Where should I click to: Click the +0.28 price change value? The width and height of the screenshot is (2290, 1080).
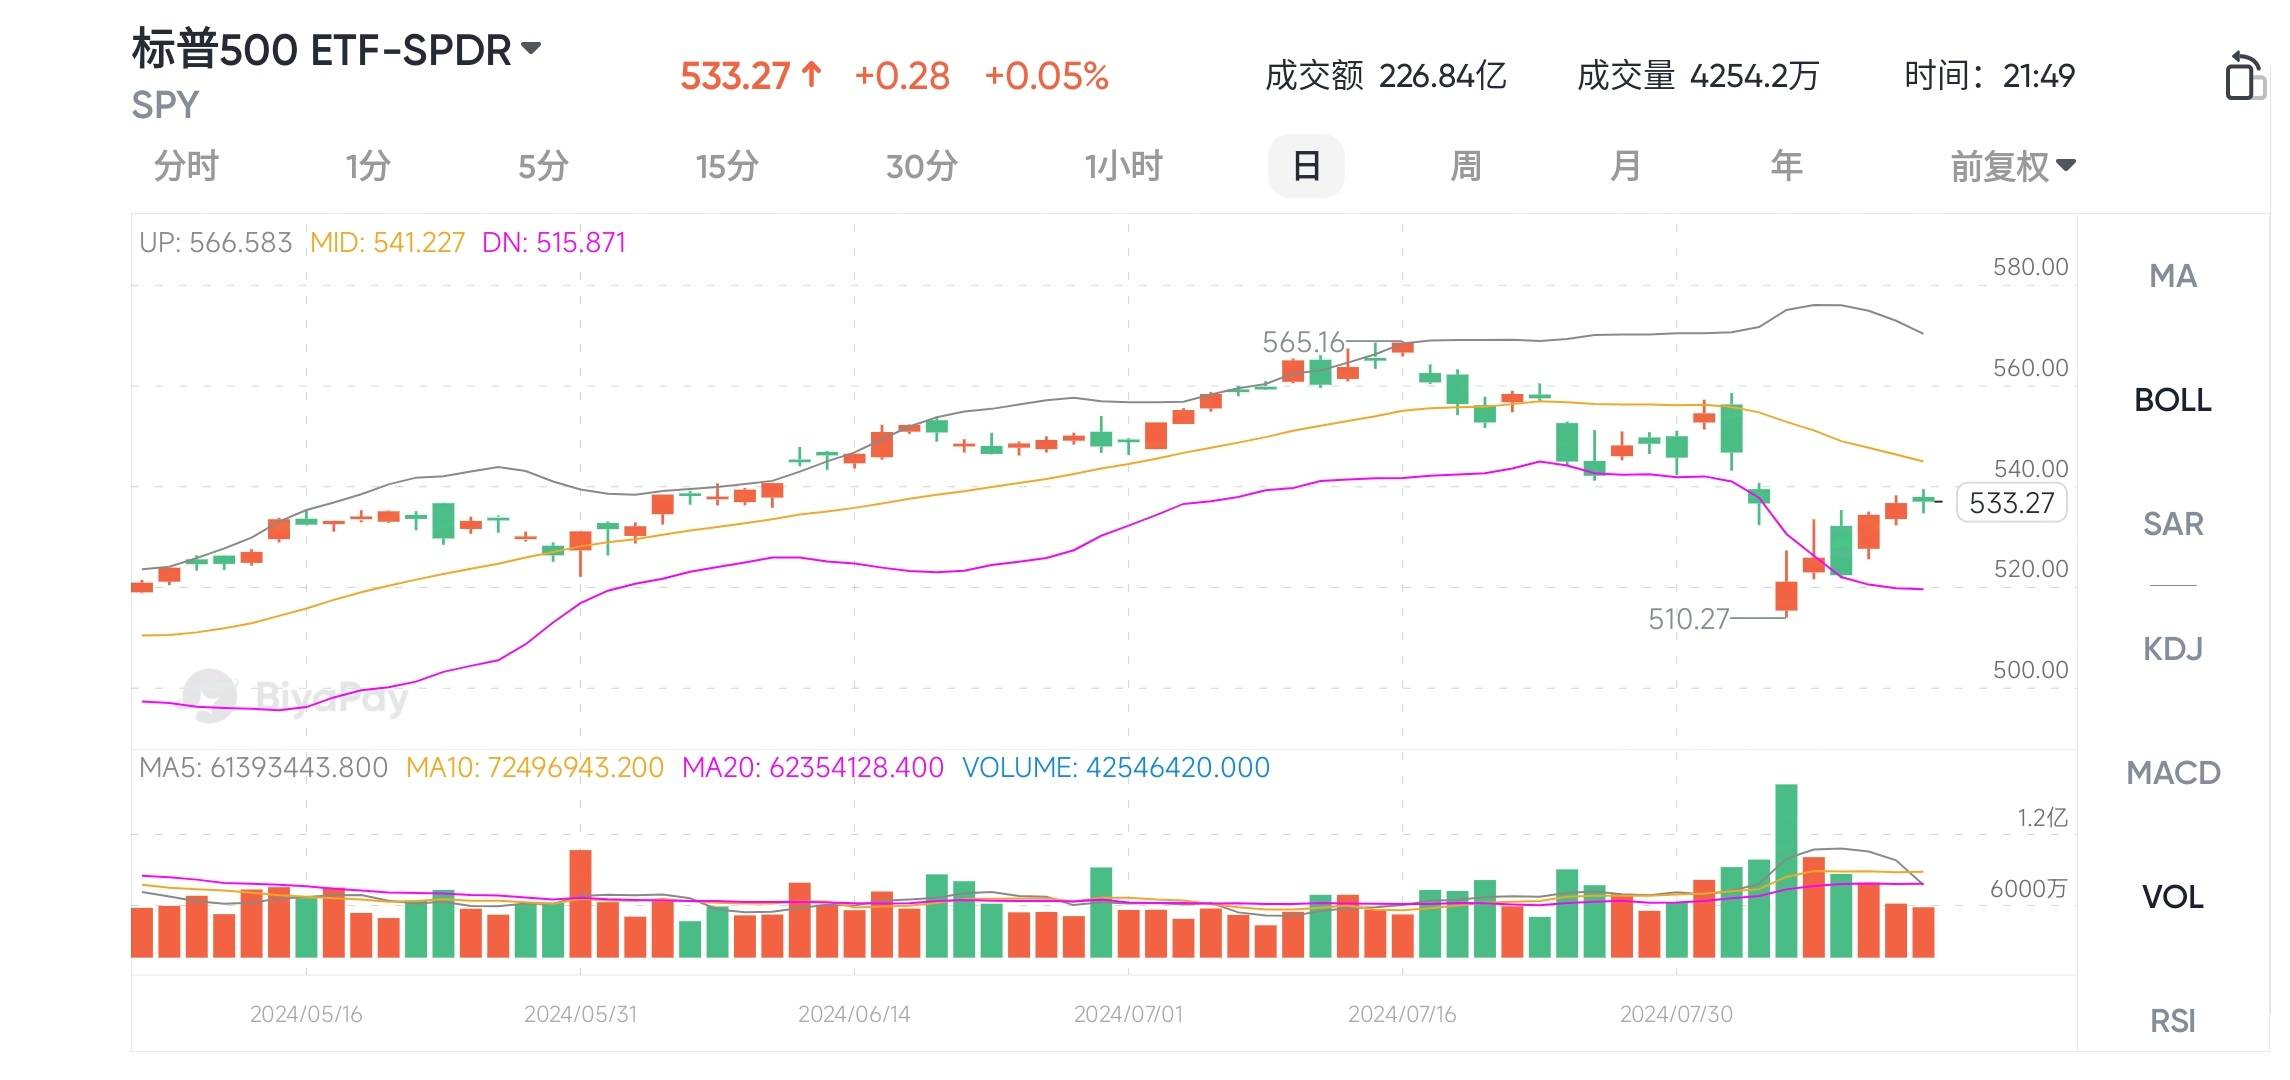[x=902, y=76]
